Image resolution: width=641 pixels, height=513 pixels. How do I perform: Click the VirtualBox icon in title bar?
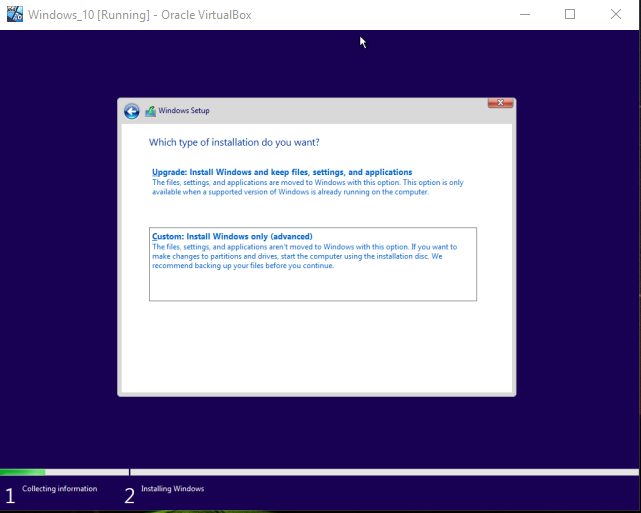coord(13,14)
